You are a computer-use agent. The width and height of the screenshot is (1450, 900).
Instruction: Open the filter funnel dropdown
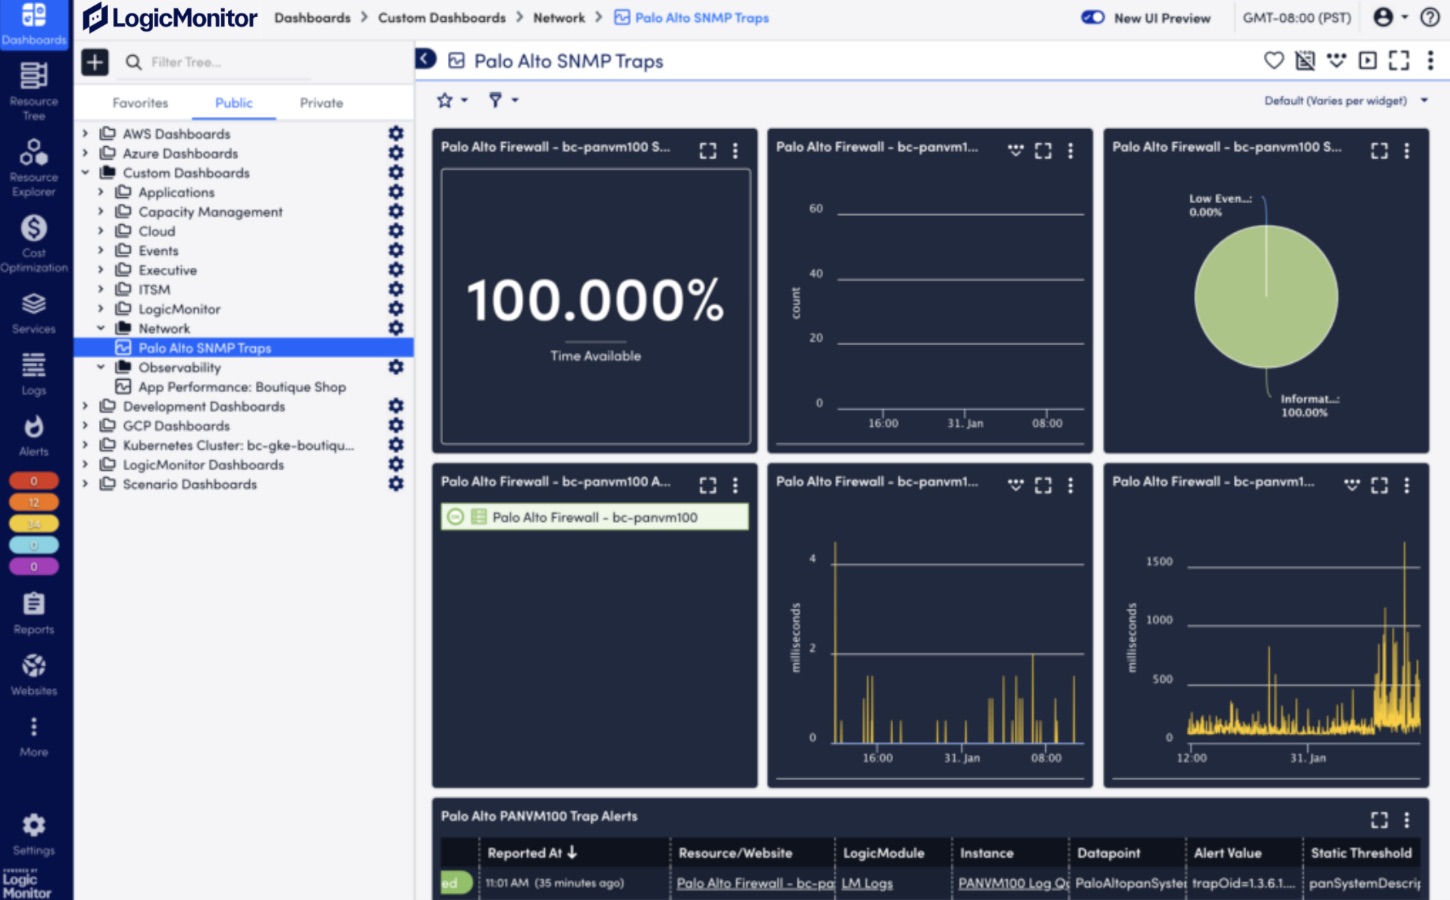[x=503, y=100]
